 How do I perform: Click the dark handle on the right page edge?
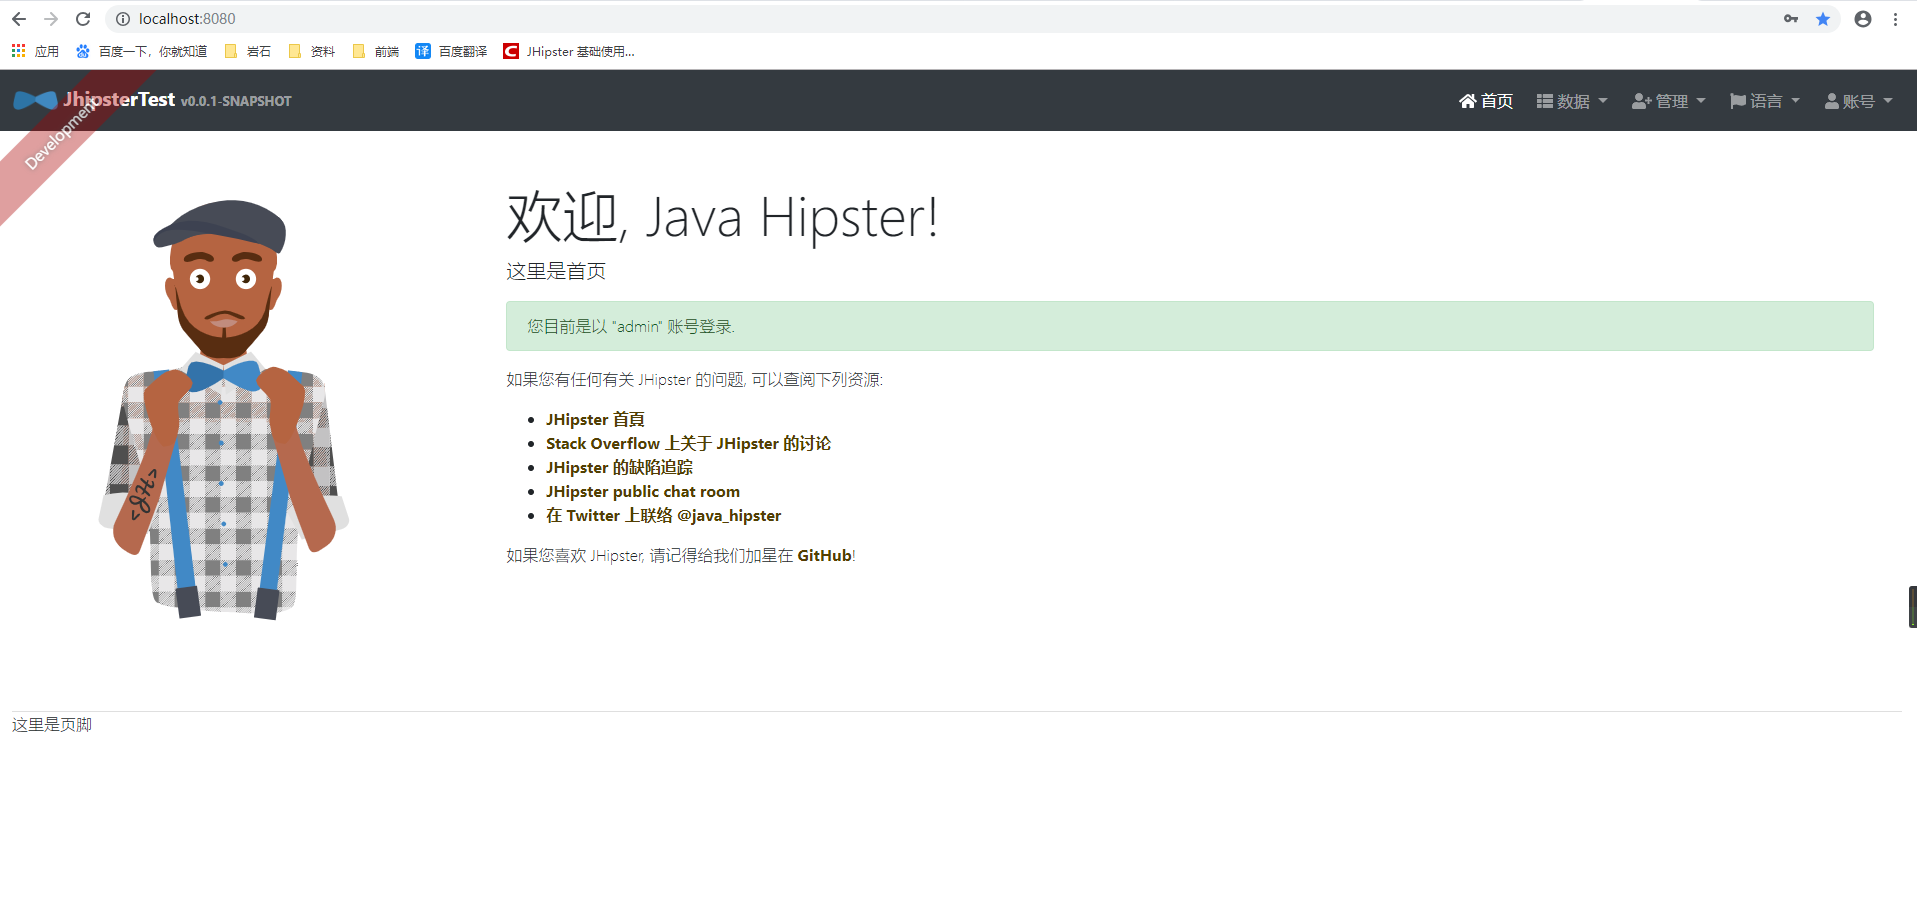(x=1912, y=607)
